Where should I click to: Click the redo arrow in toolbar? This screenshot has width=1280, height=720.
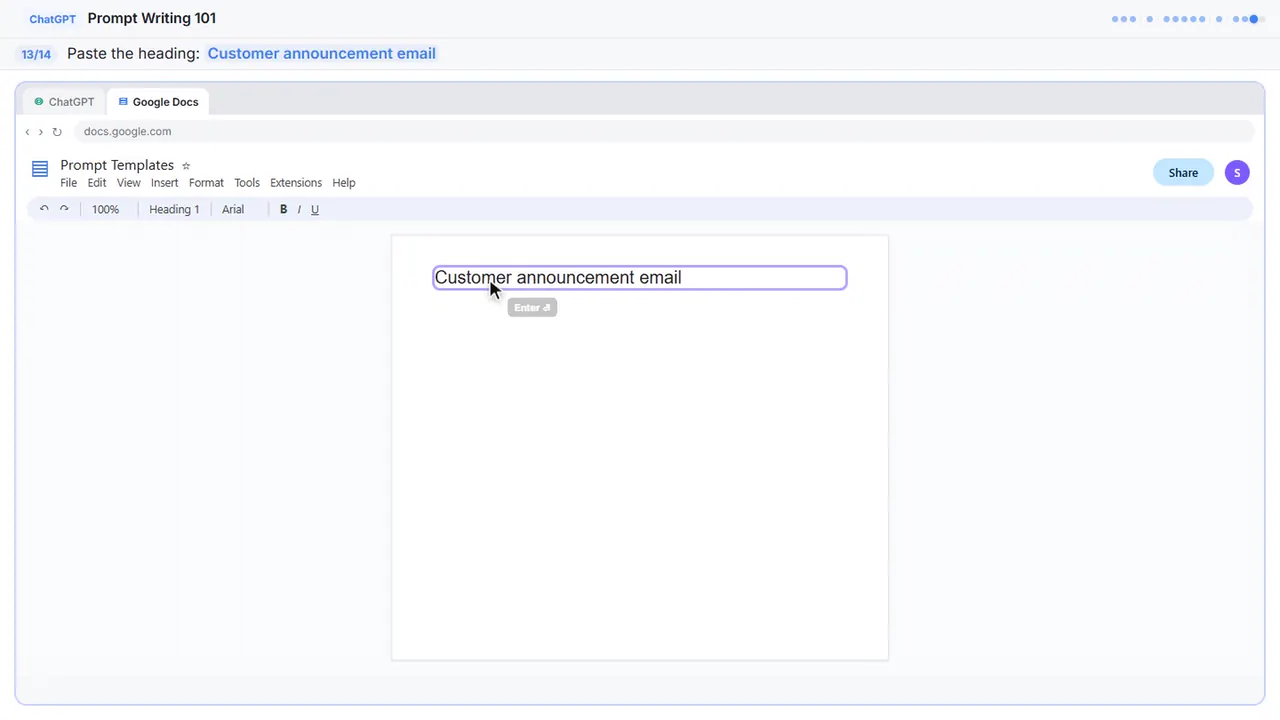[64, 209]
